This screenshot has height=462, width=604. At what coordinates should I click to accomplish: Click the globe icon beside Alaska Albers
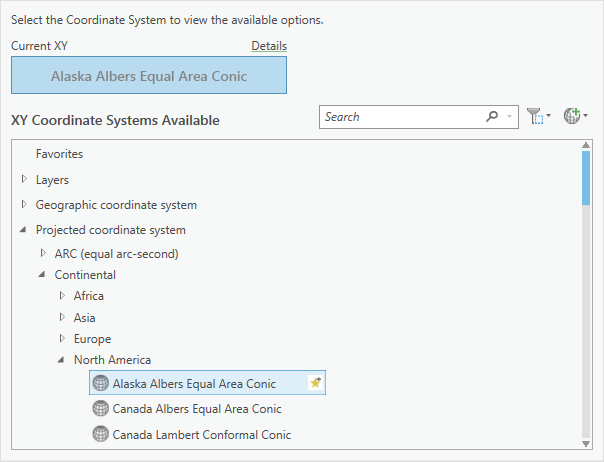click(x=100, y=383)
